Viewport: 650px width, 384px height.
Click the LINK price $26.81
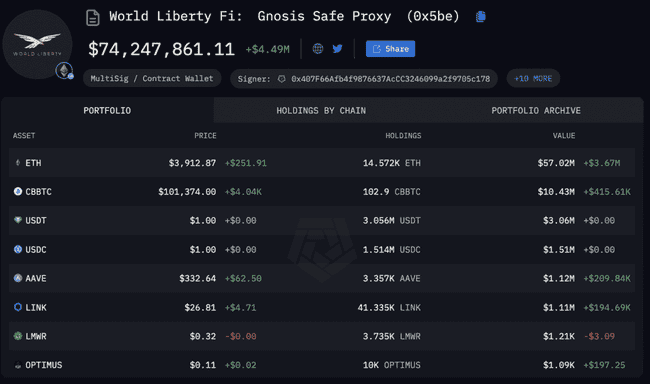click(200, 308)
